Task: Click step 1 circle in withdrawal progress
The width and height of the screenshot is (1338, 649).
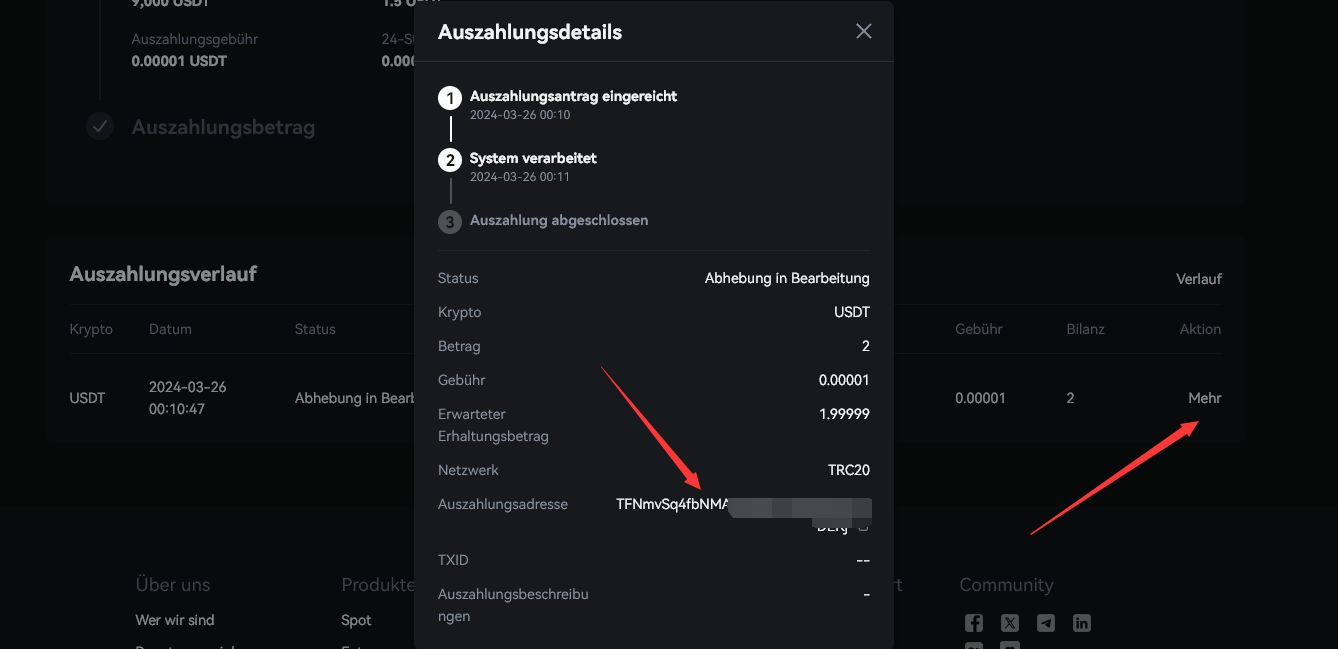Action: 450,98
